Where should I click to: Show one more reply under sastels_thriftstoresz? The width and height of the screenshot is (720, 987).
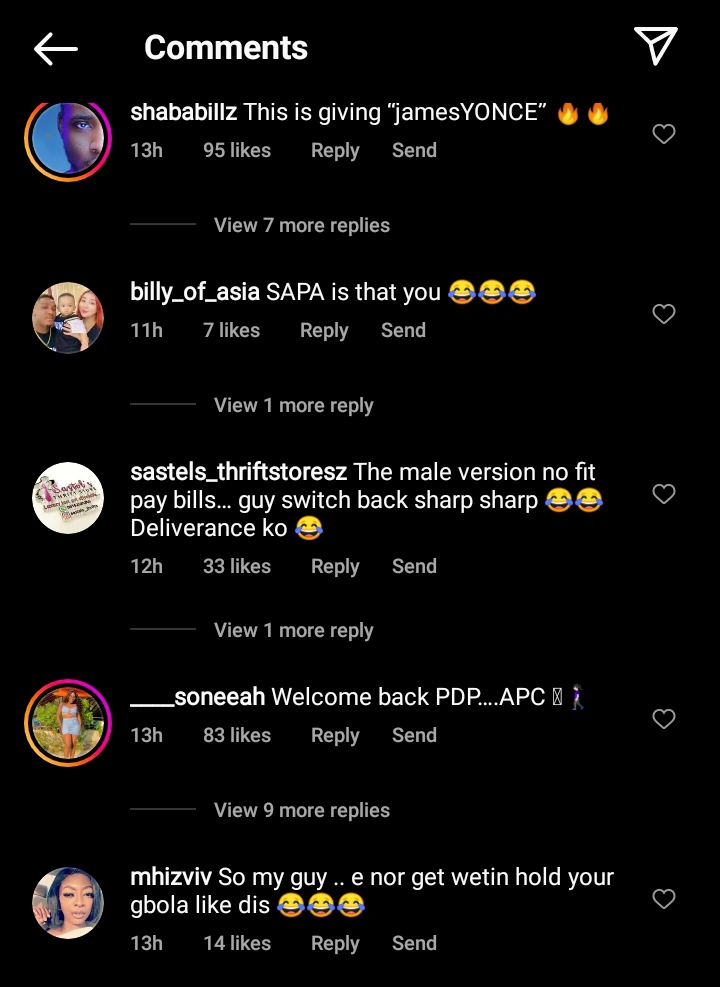293,630
